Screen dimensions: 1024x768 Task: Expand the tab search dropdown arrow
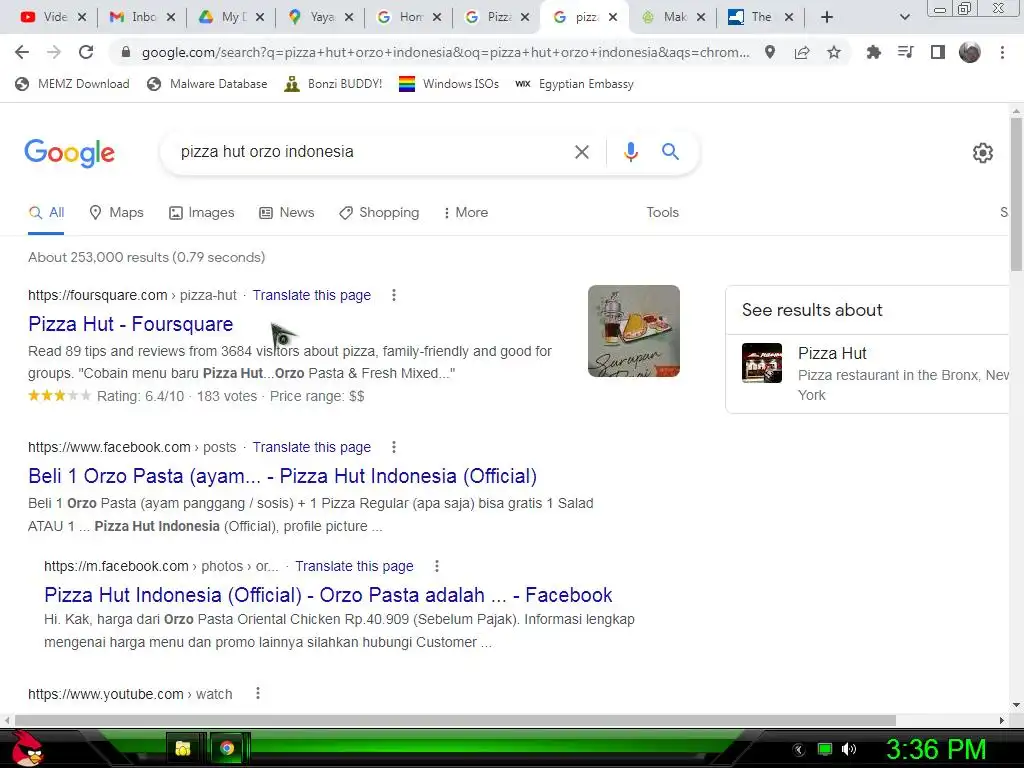tap(904, 17)
